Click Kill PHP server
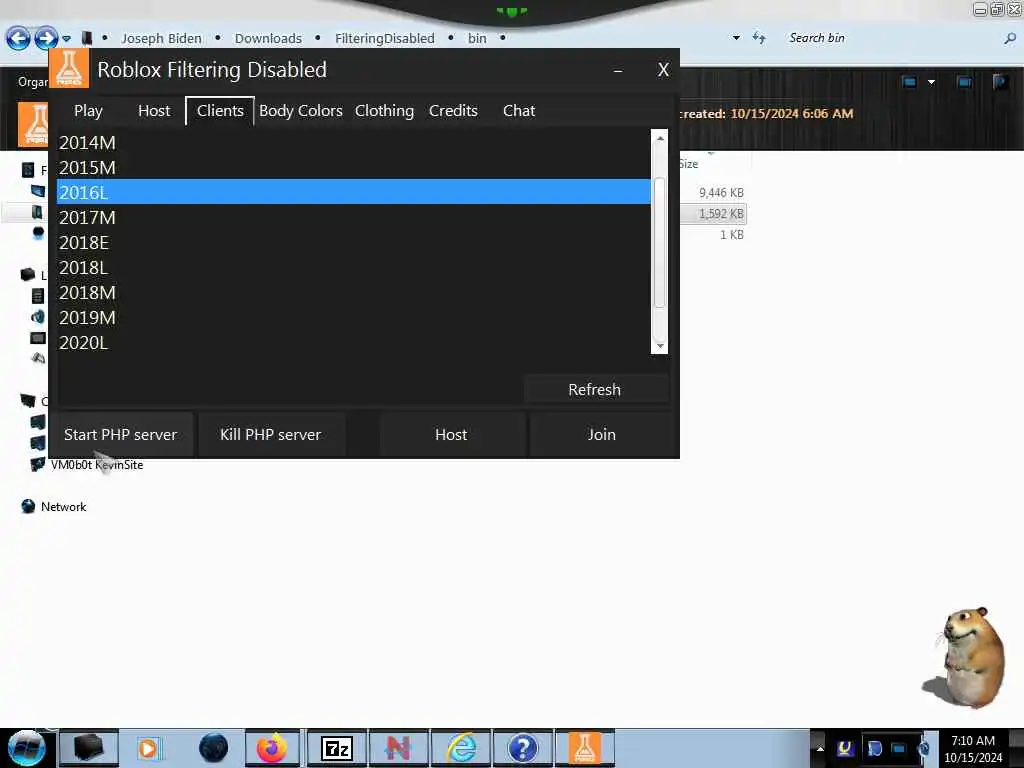This screenshot has width=1024, height=768. (270, 434)
